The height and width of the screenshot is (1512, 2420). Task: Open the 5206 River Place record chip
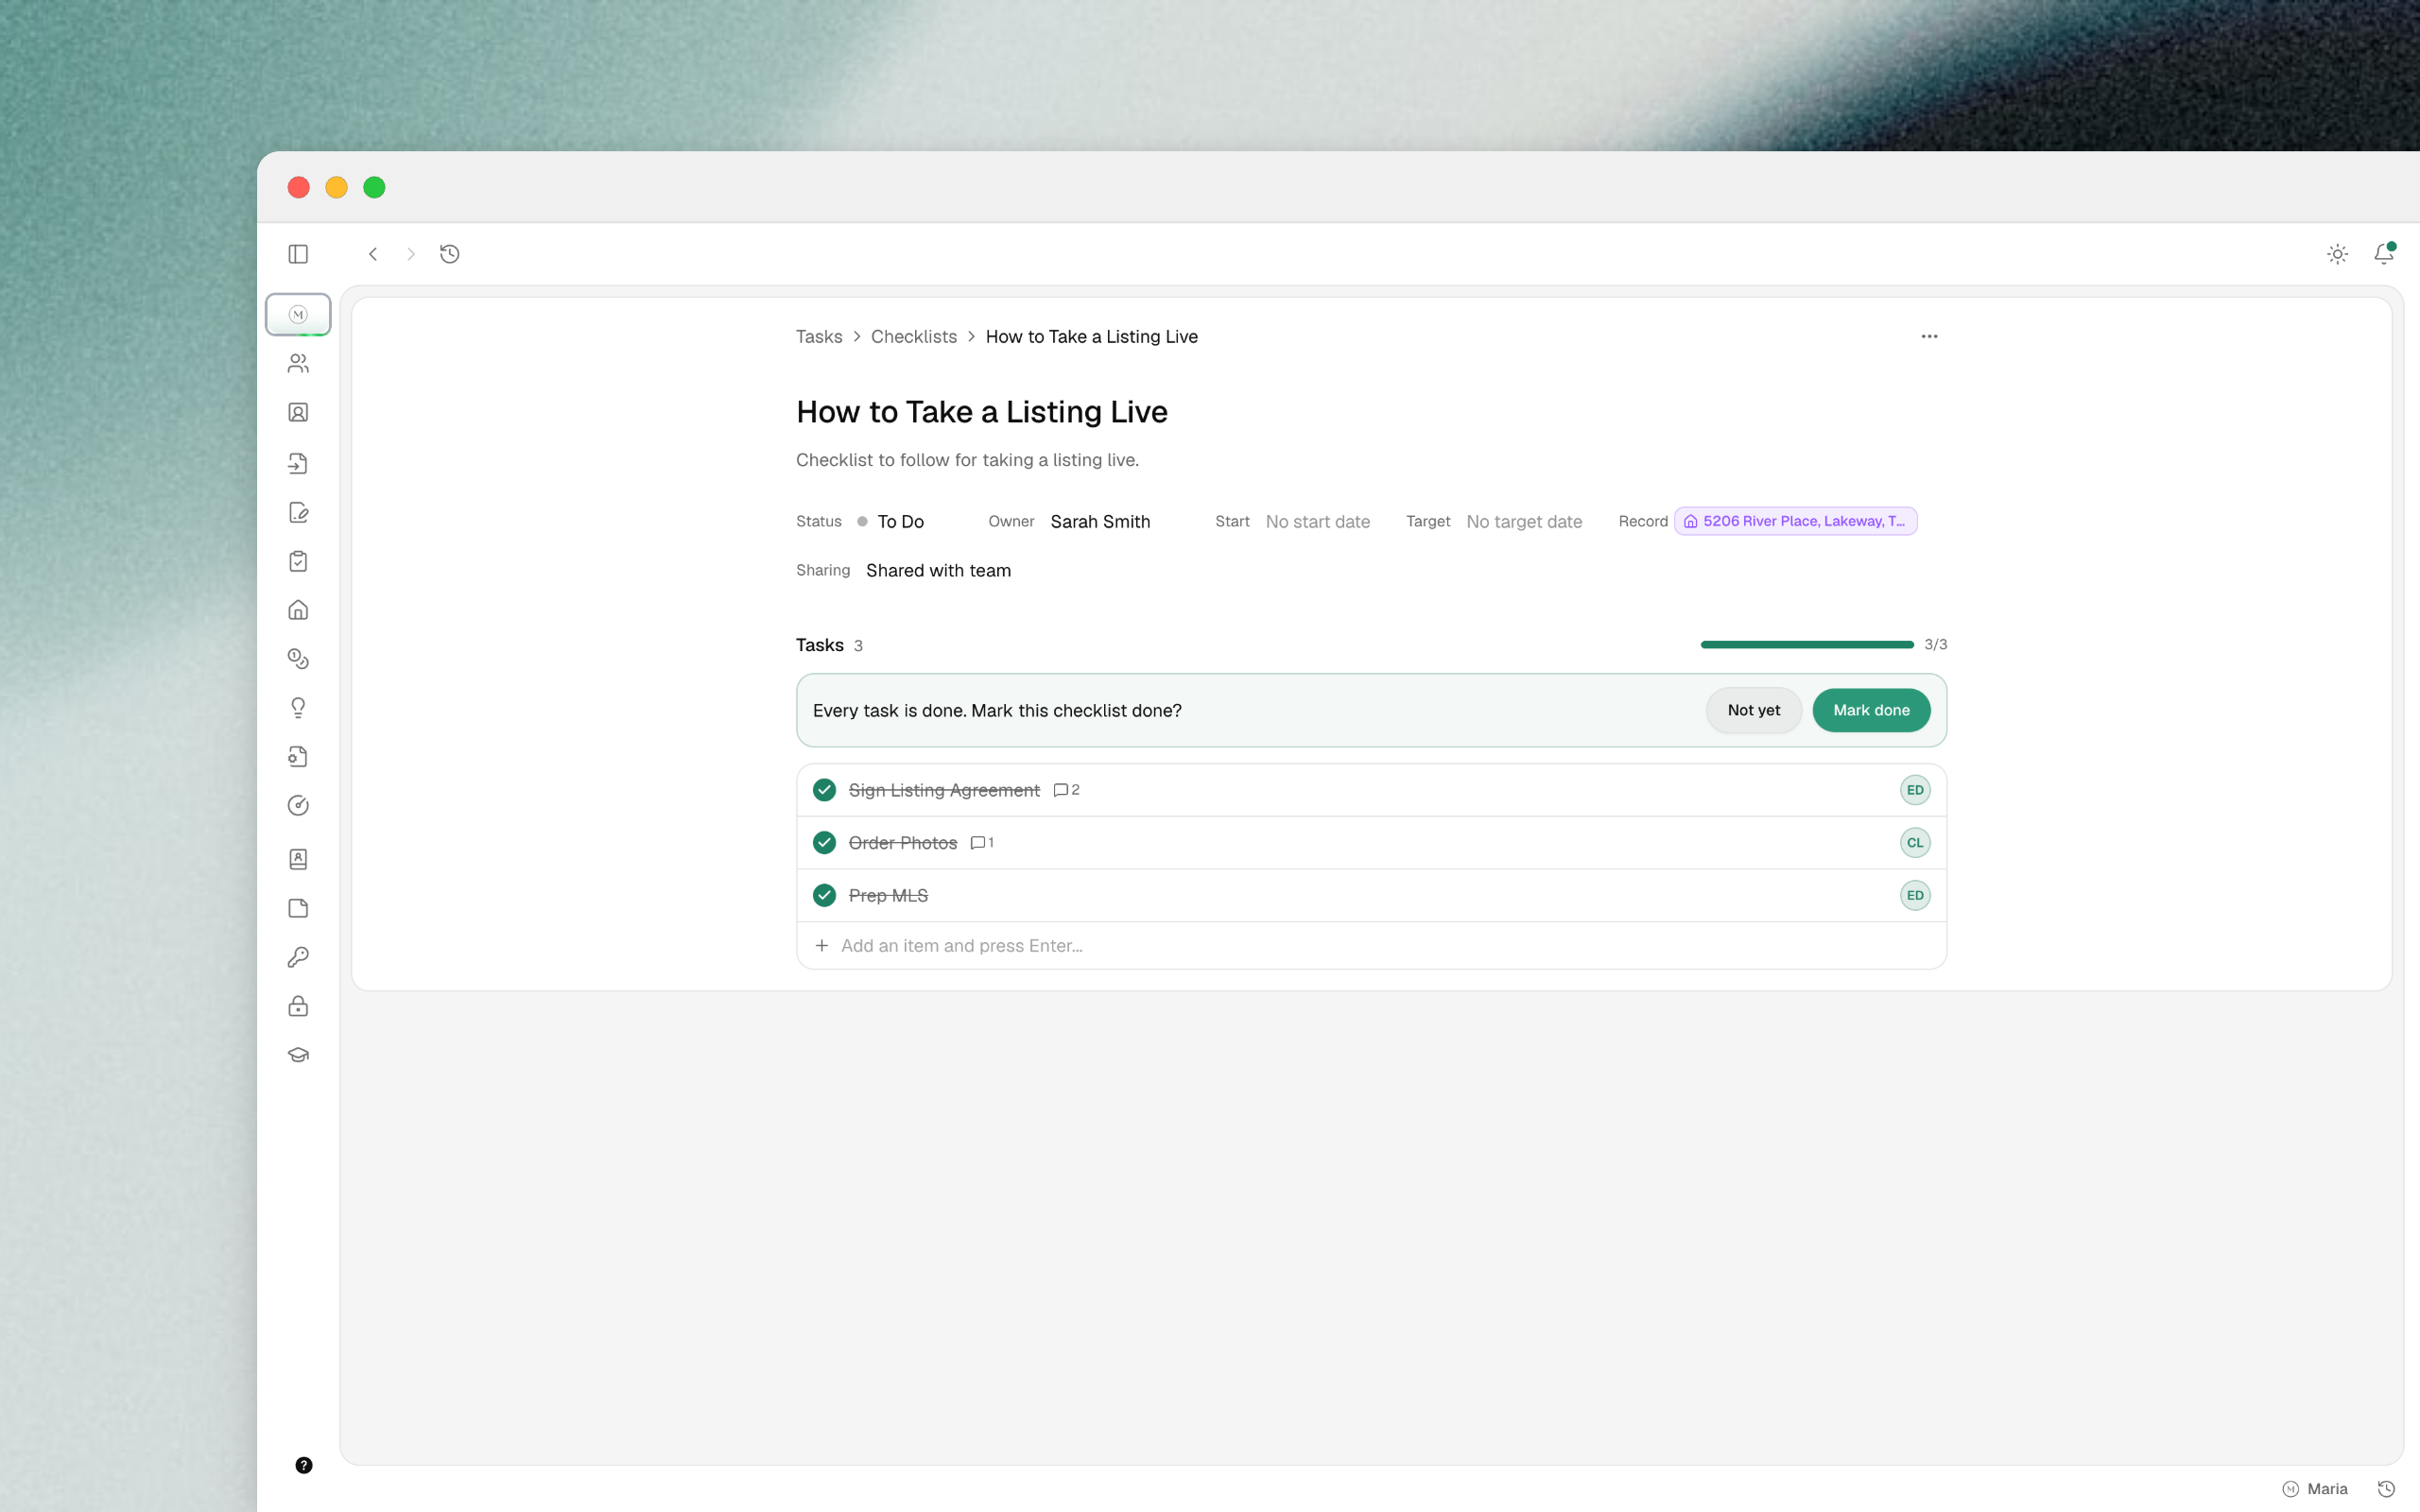click(1795, 521)
